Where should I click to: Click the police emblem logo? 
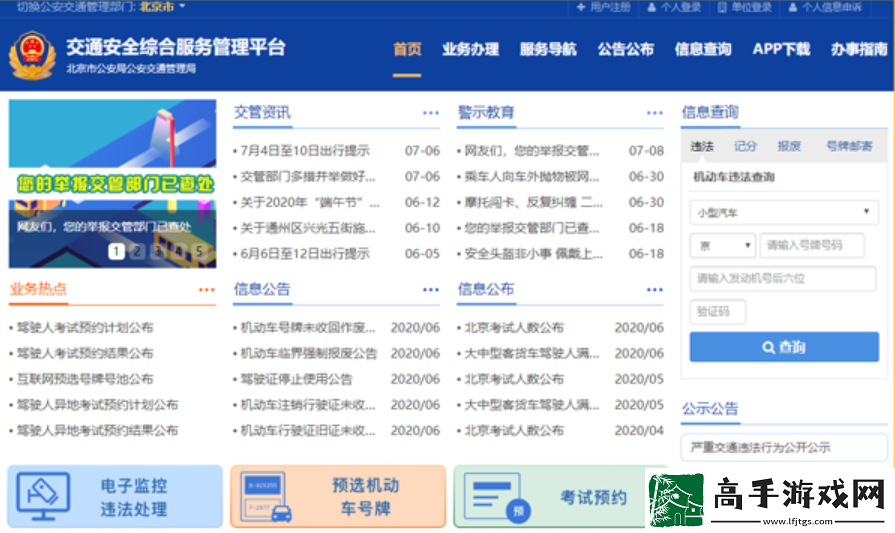(33, 55)
